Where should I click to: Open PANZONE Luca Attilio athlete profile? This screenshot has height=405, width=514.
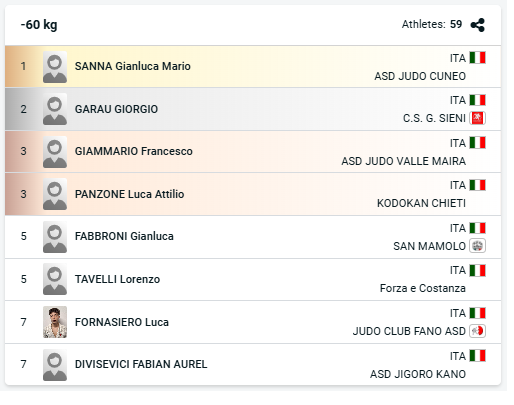(129, 194)
